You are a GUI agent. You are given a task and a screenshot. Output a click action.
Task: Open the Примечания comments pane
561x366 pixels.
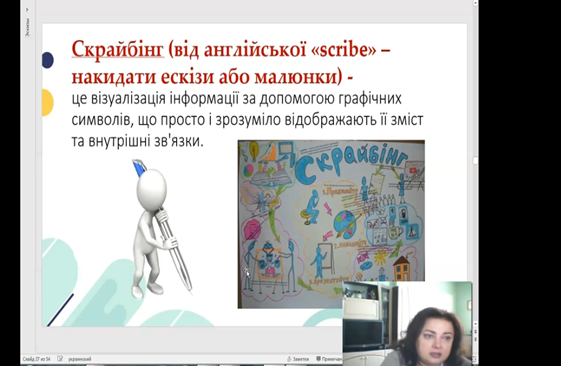tap(329, 359)
